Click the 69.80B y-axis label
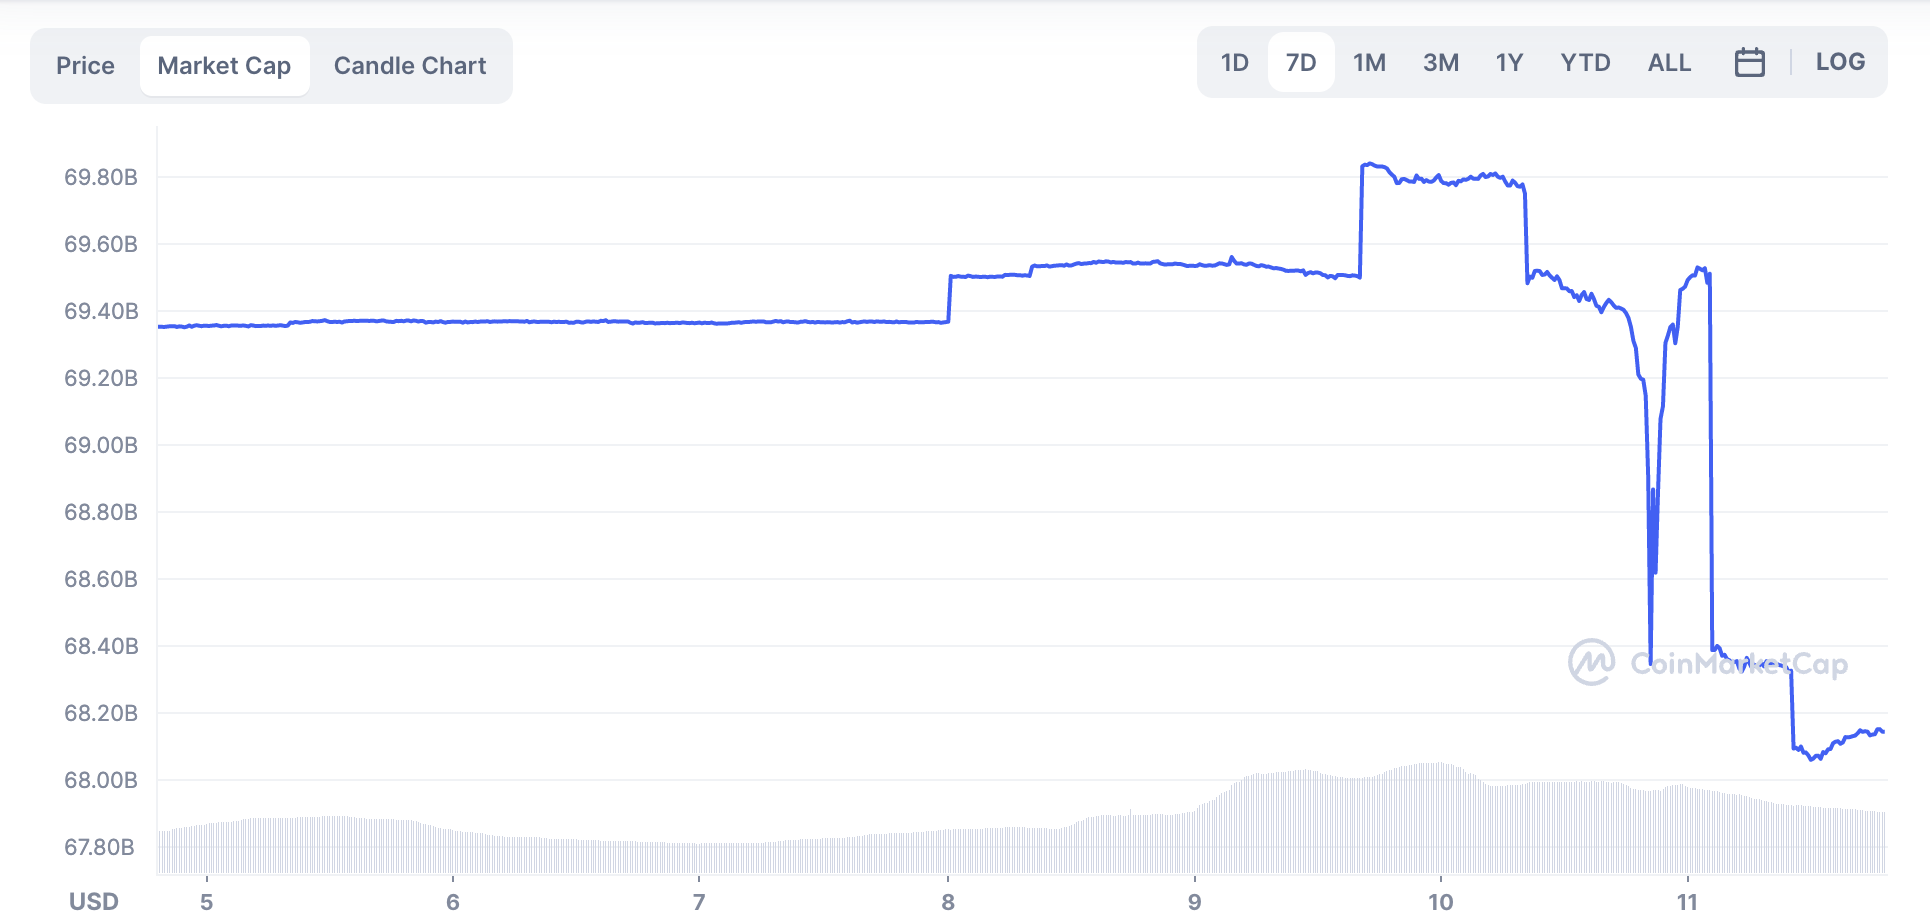This screenshot has height=920, width=1930. tap(101, 178)
